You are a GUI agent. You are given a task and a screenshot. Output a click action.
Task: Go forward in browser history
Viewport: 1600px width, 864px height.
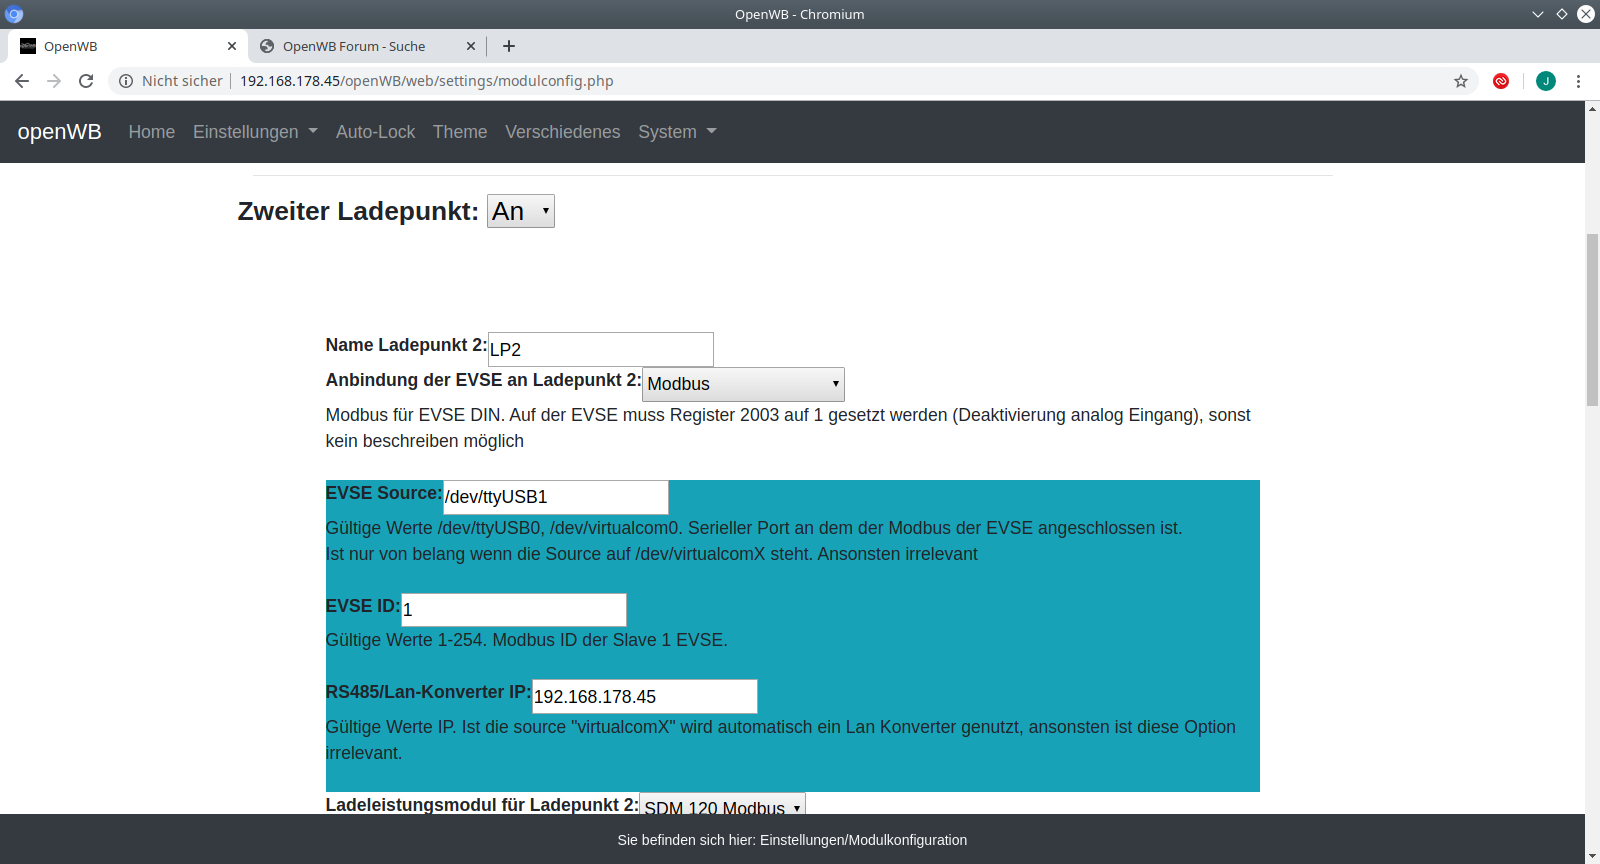(x=54, y=81)
